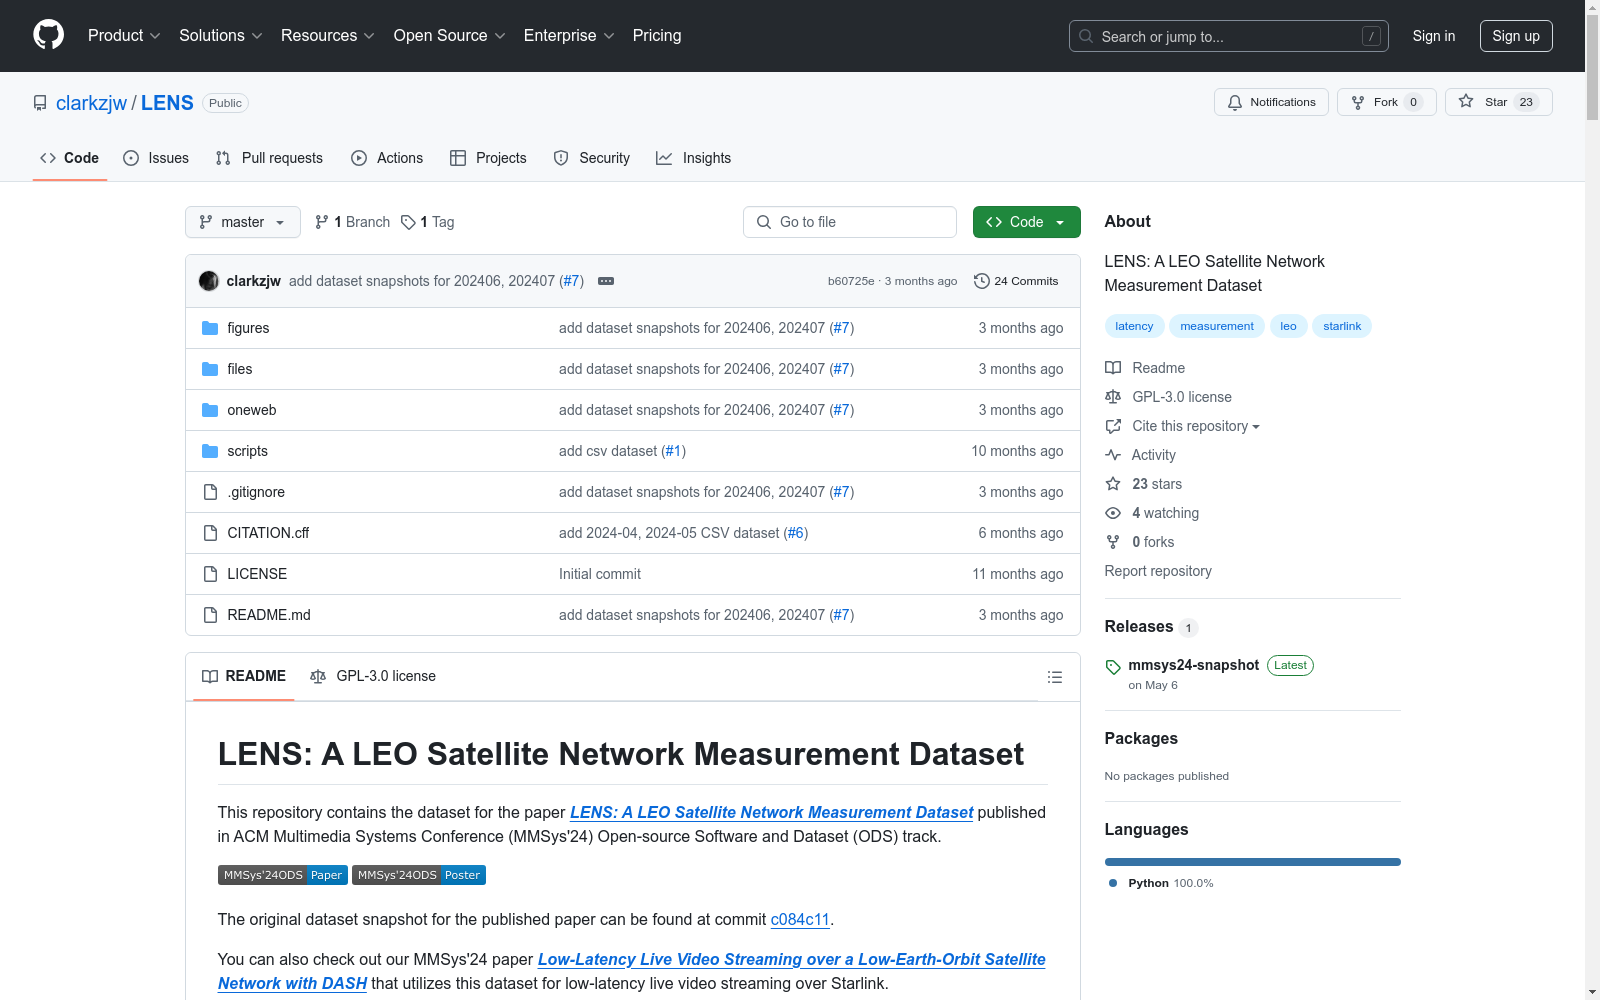The height and width of the screenshot is (1000, 1600).
Task: Switch to GPL-3.0 license tab
Action: point(373,676)
